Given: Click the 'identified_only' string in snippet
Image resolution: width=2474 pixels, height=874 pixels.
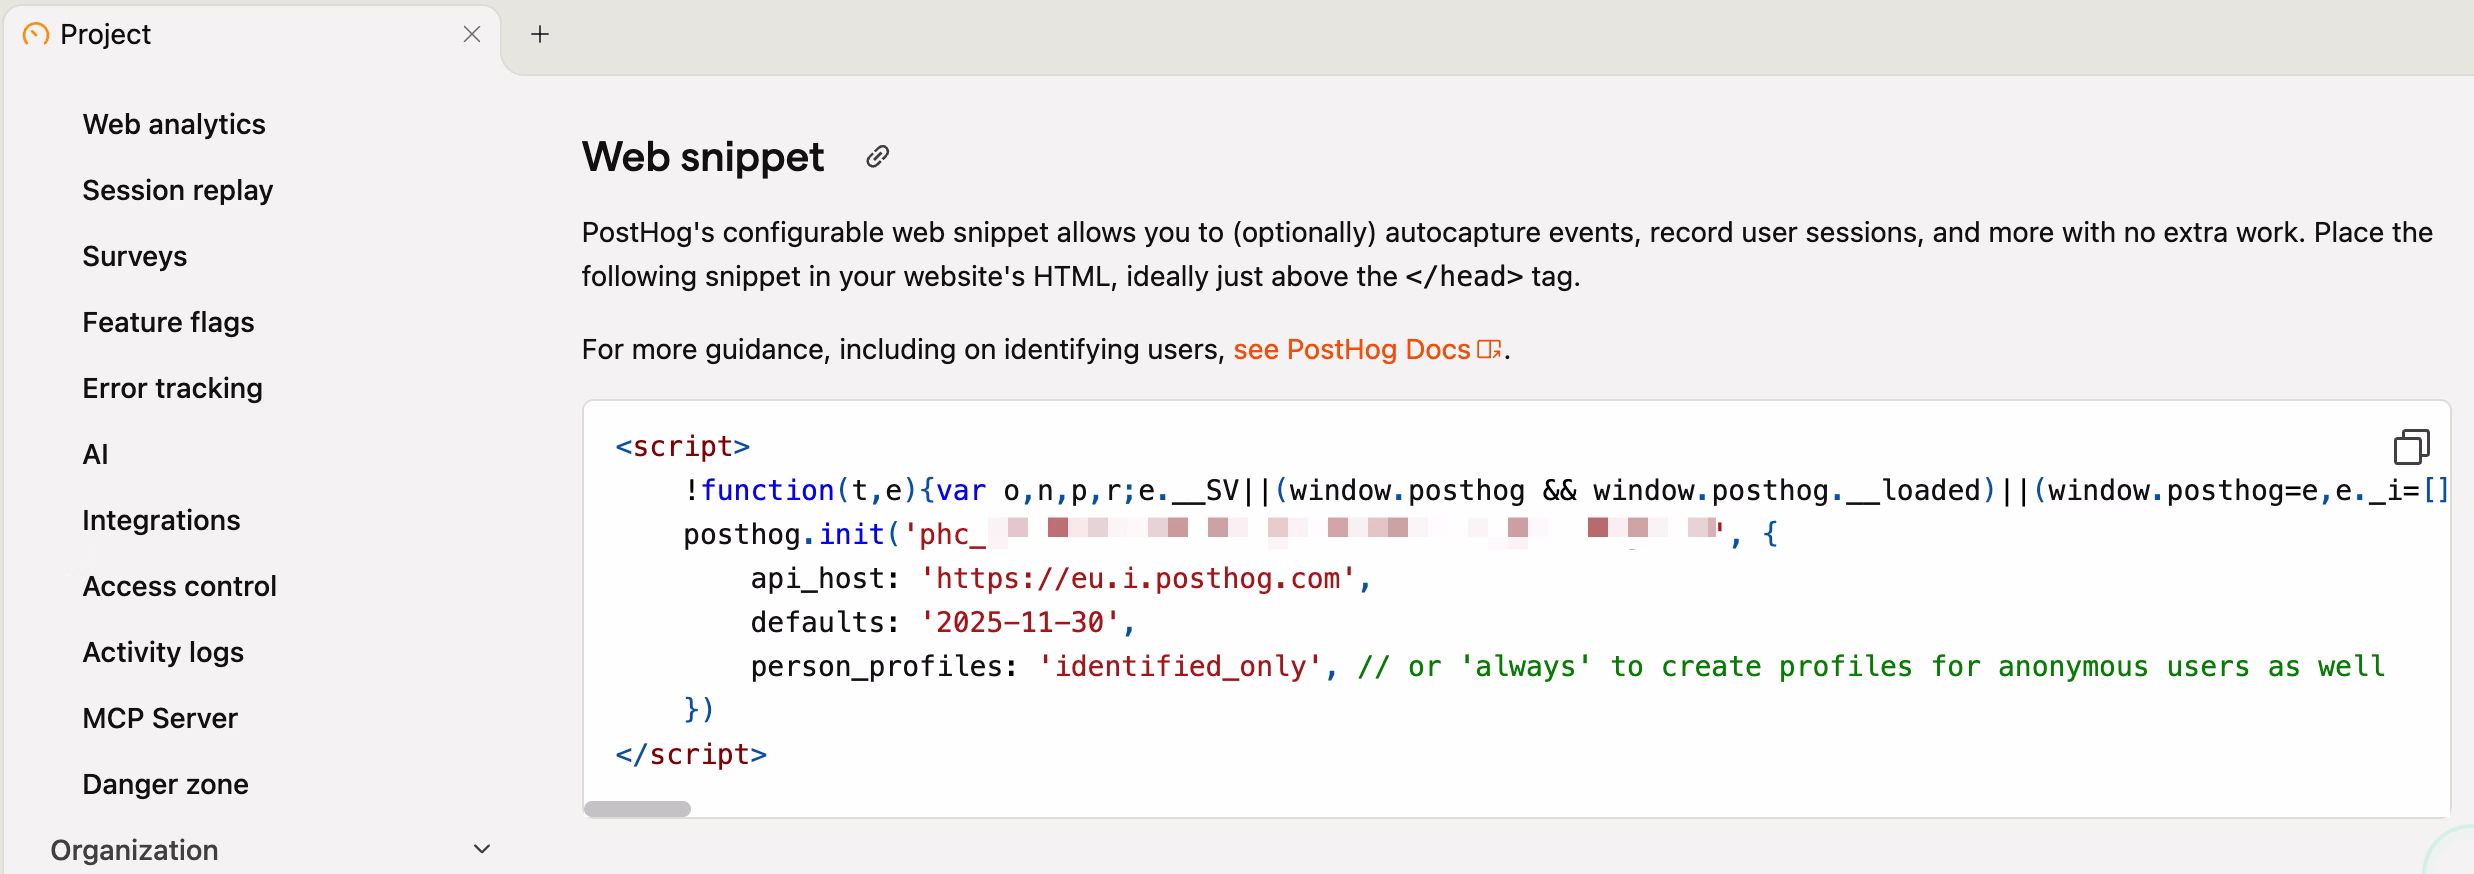Looking at the screenshot, I should click(1180, 667).
